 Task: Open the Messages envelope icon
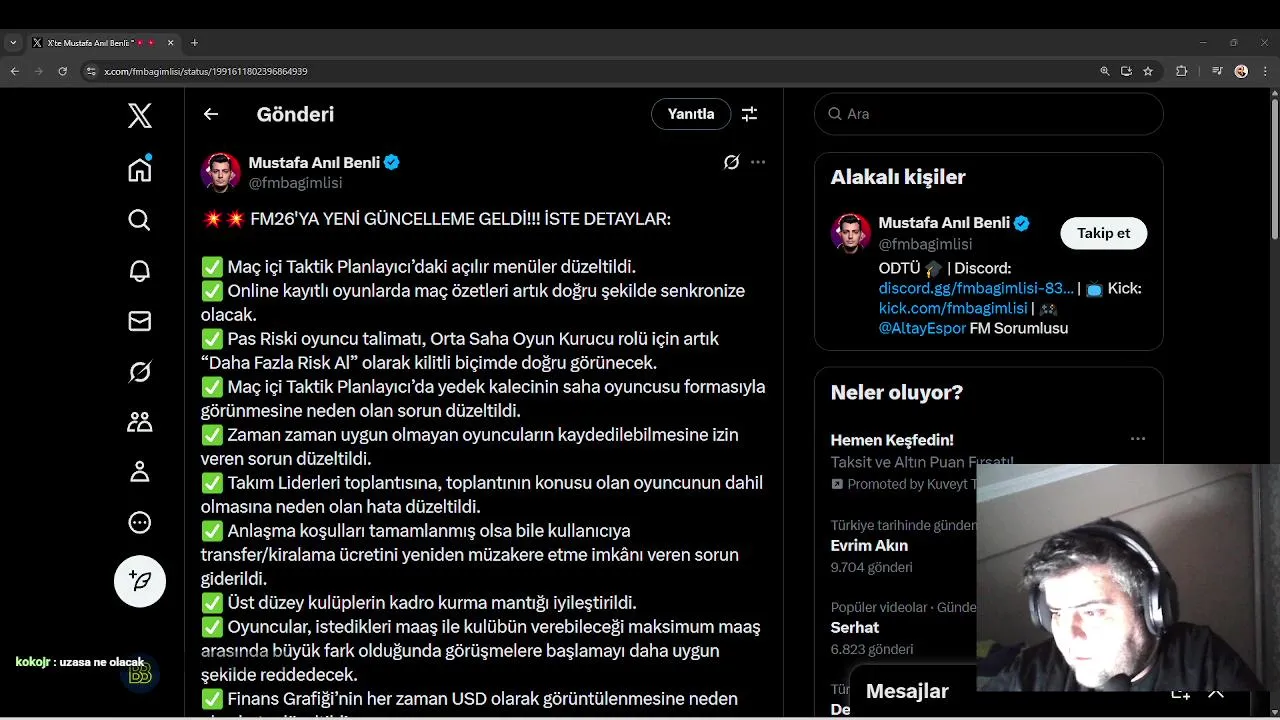140,321
